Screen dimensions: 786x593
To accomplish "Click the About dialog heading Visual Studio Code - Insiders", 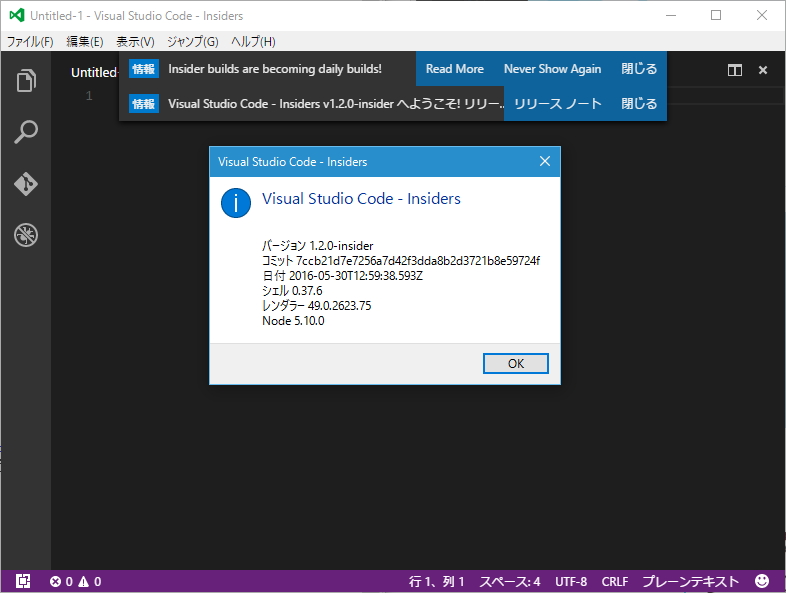I will tap(361, 199).
